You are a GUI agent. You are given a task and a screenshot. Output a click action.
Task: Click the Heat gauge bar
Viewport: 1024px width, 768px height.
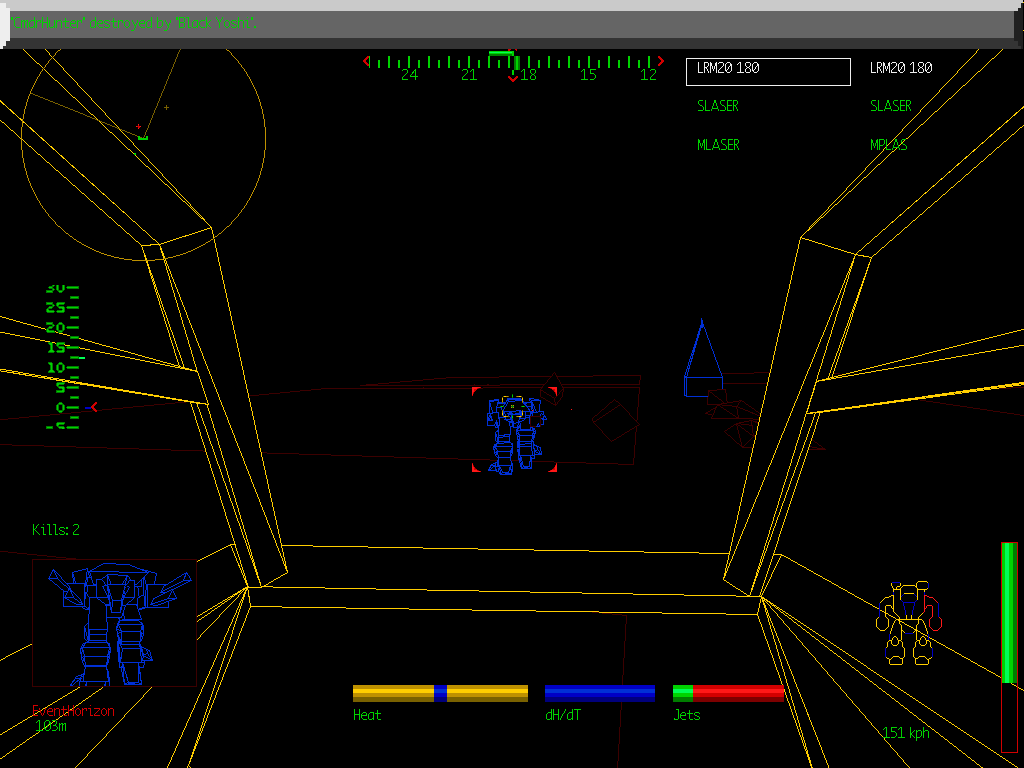[440, 693]
